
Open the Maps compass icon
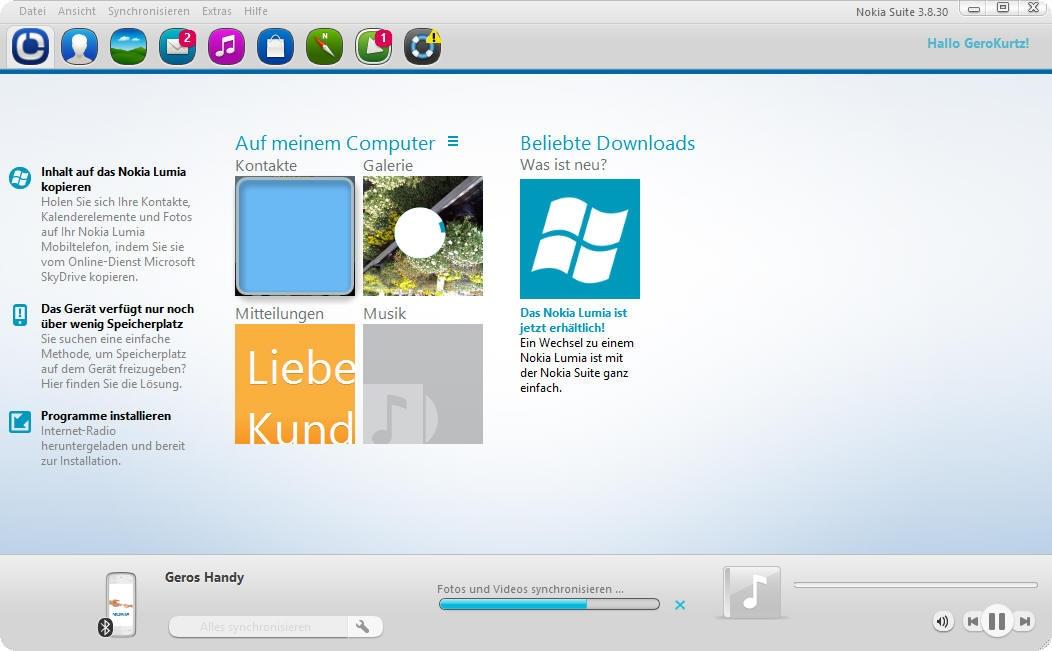coord(324,47)
